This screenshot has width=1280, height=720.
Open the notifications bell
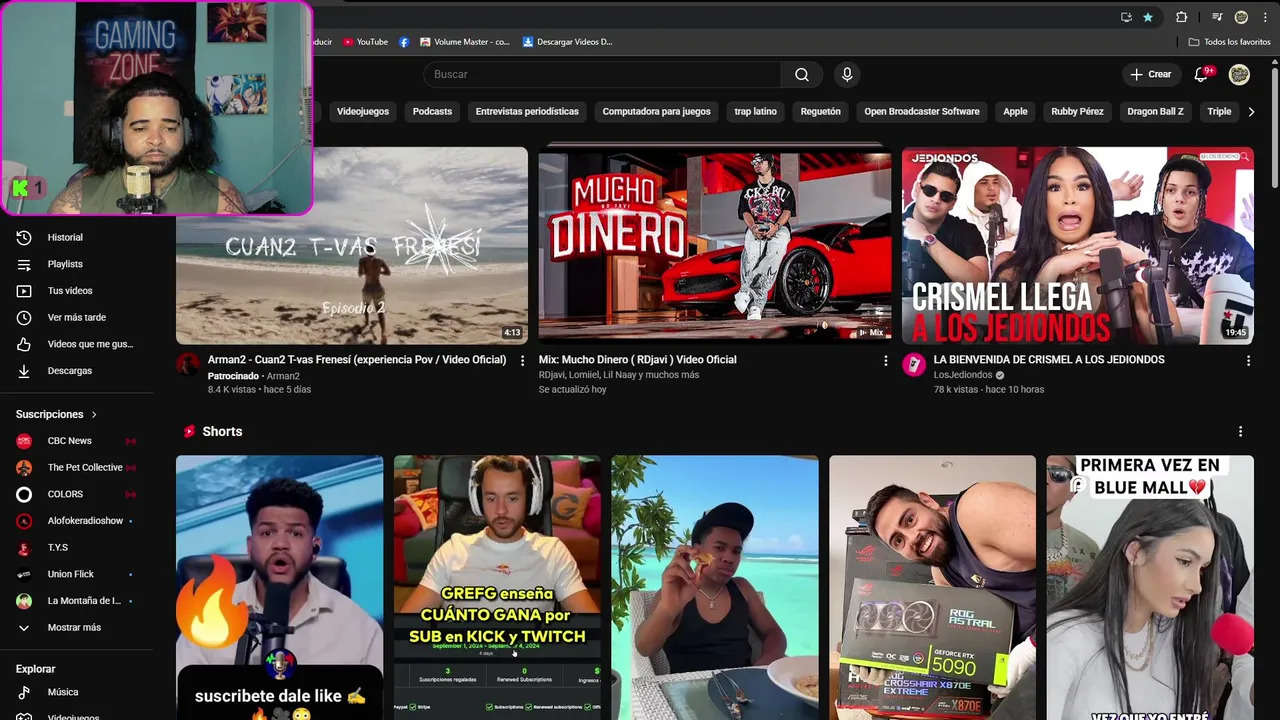click(1202, 74)
